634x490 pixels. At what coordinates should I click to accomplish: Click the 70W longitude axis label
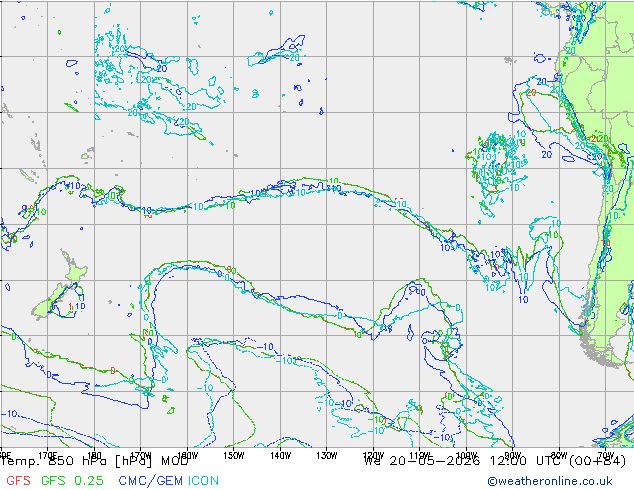coord(605,455)
